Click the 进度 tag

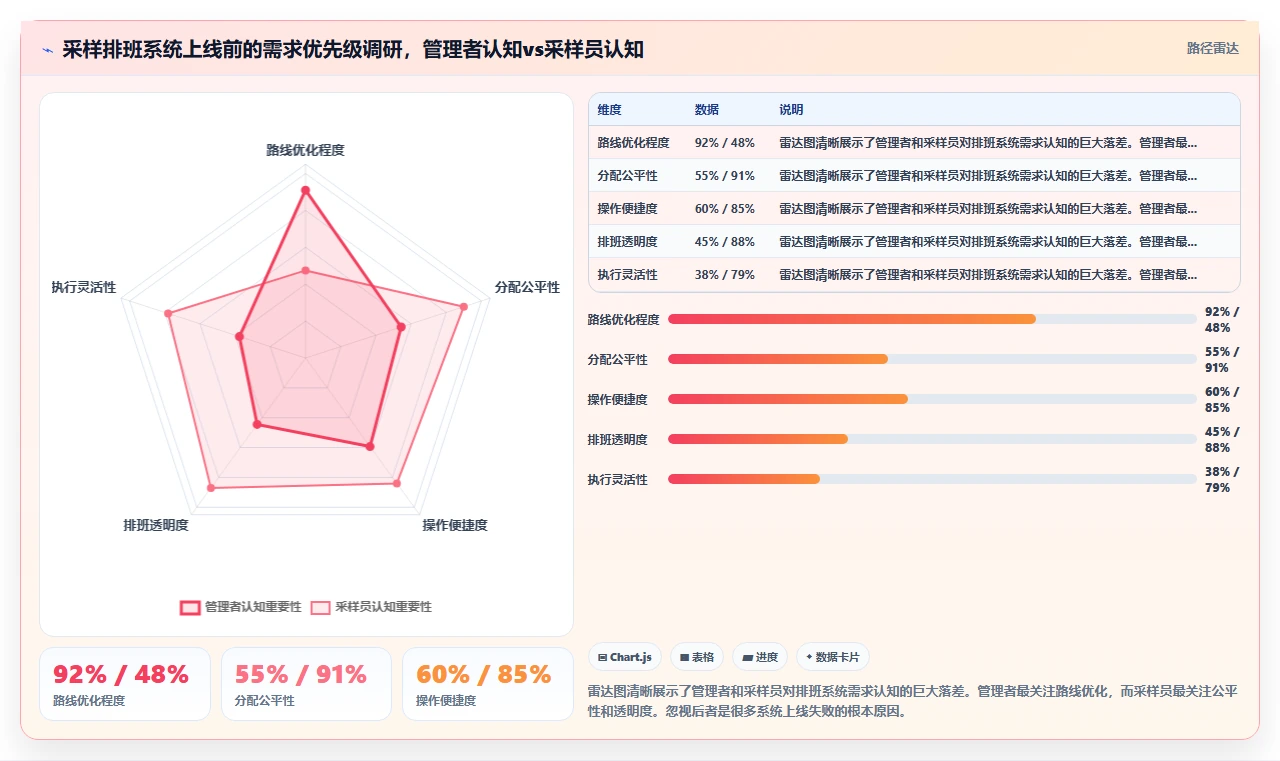(x=760, y=657)
